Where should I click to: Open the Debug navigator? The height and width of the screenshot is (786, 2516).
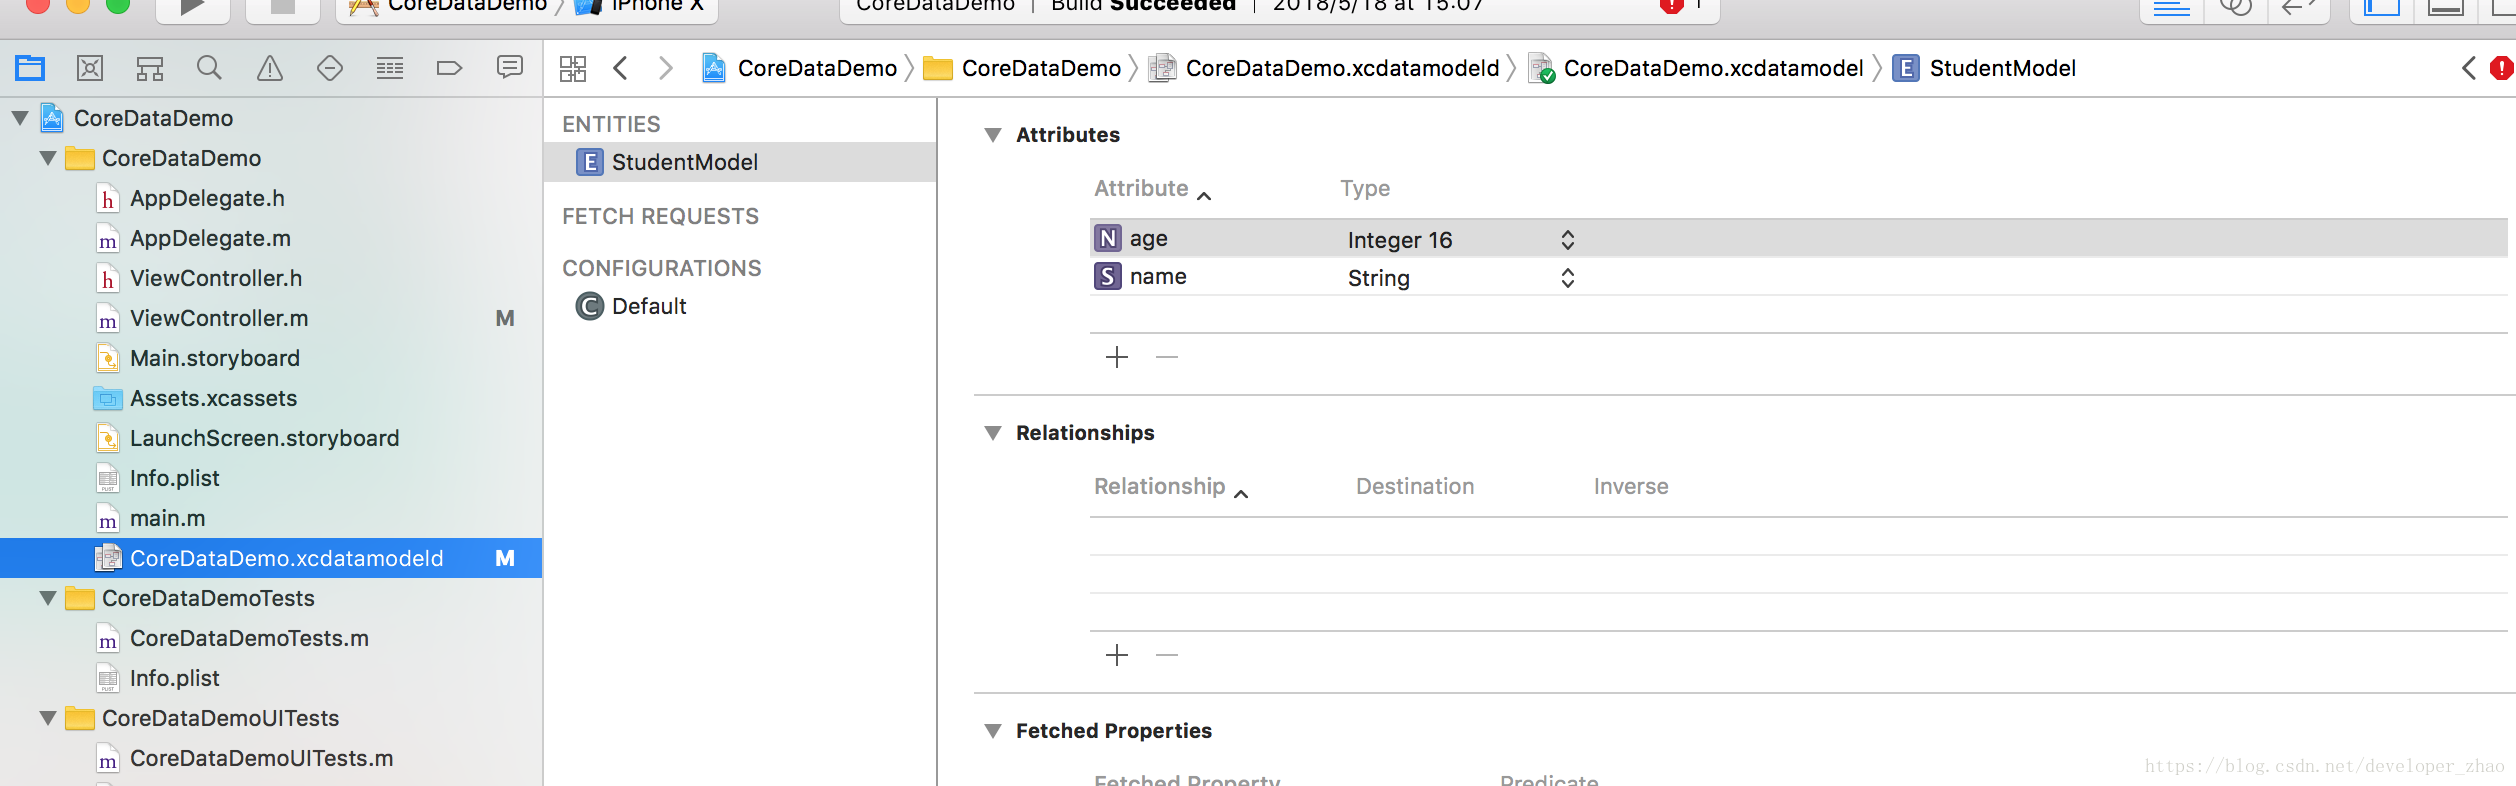pyautogui.click(x=390, y=68)
